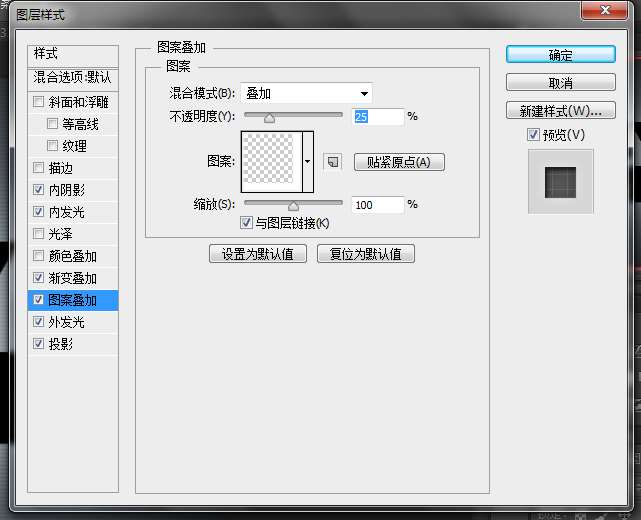Select the 外发光 style entry

(67, 323)
